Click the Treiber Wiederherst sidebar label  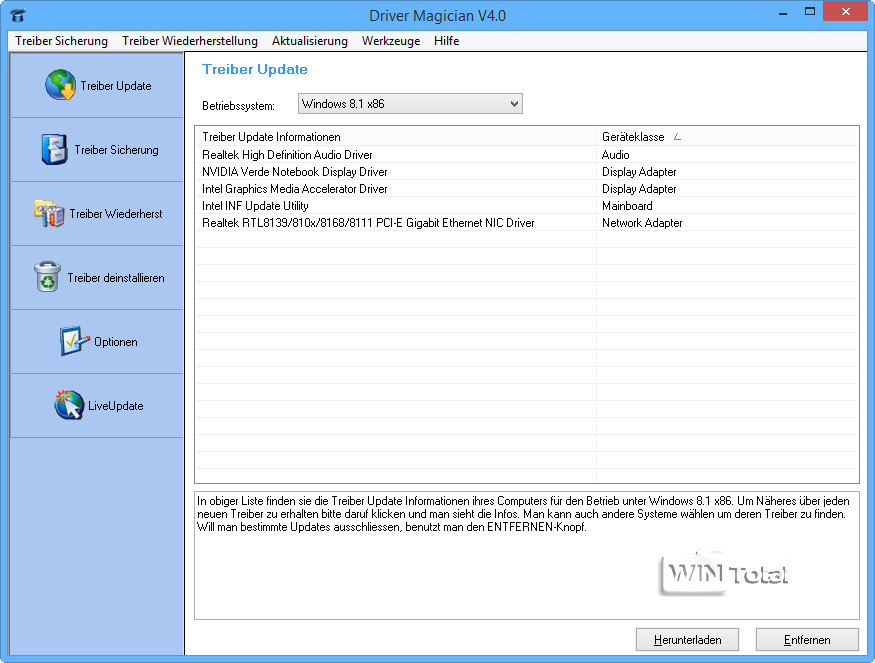(x=116, y=214)
